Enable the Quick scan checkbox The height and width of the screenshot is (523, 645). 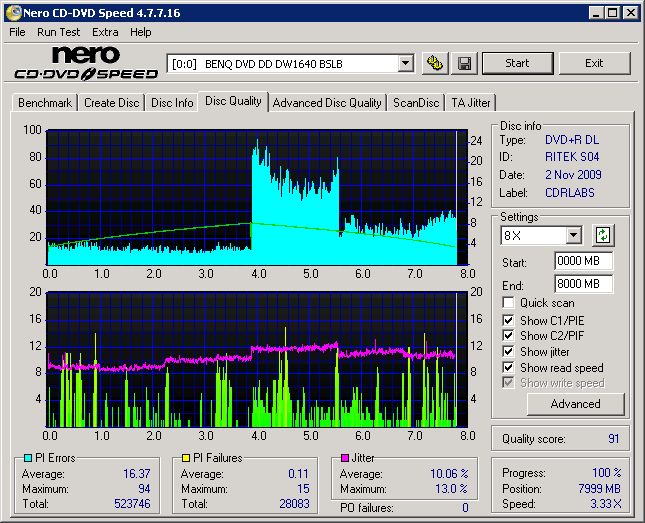509,303
